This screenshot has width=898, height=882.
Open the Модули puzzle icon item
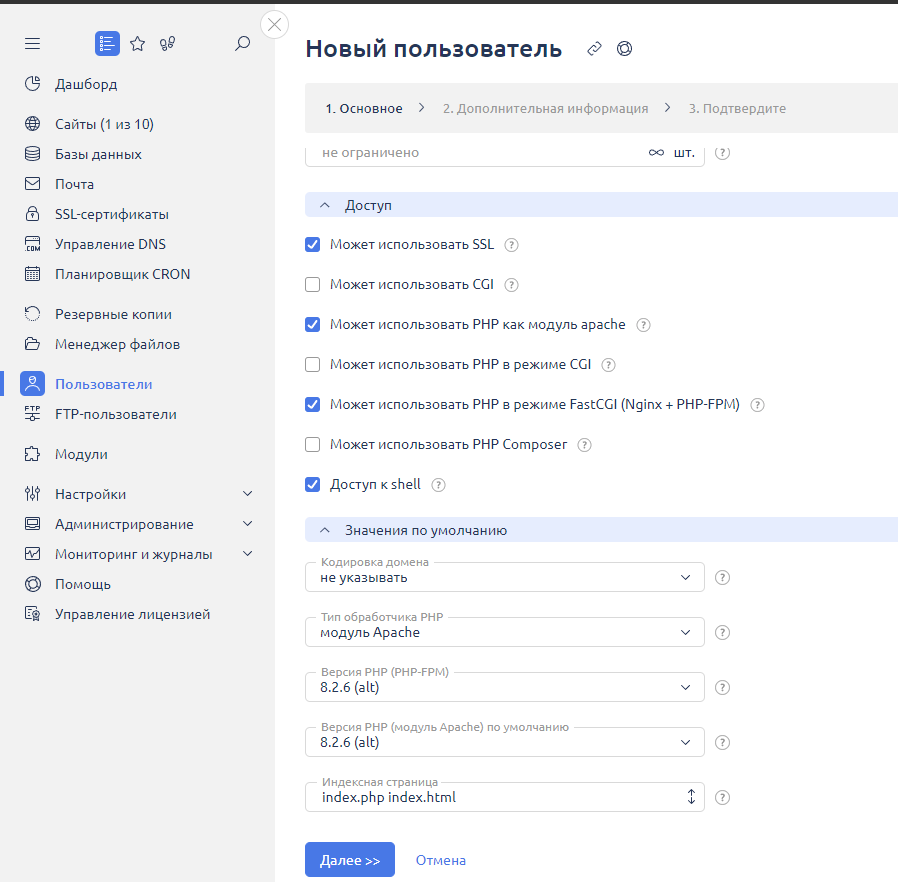click(x=33, y=454)
